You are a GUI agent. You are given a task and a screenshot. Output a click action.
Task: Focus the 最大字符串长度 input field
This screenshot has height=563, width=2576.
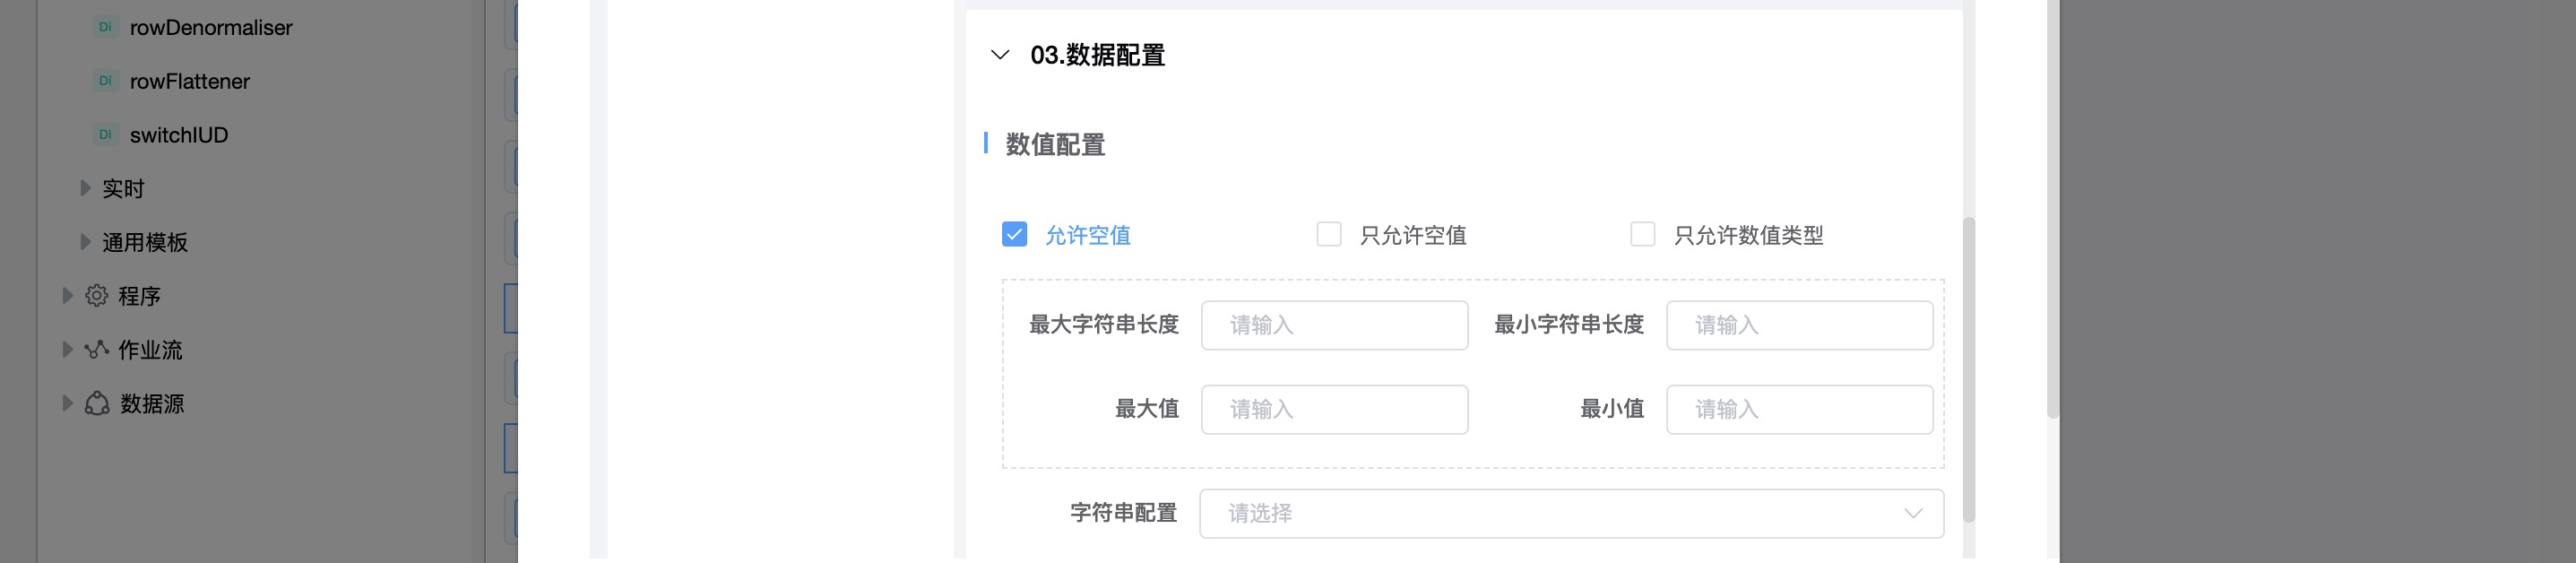click(x=1334, y=326)
